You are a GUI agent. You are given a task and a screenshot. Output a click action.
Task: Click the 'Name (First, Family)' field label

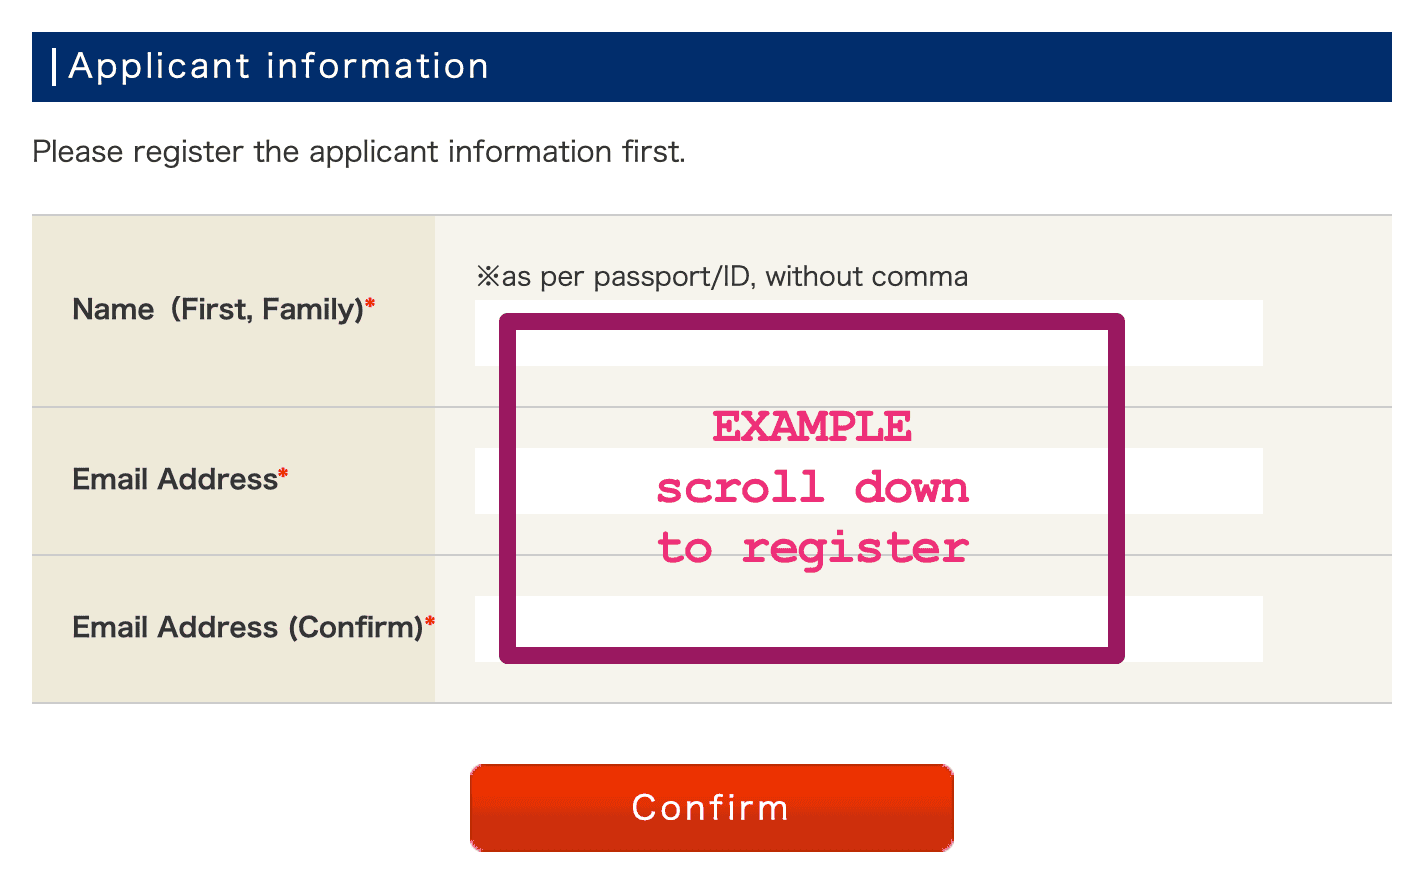[217, 310]
